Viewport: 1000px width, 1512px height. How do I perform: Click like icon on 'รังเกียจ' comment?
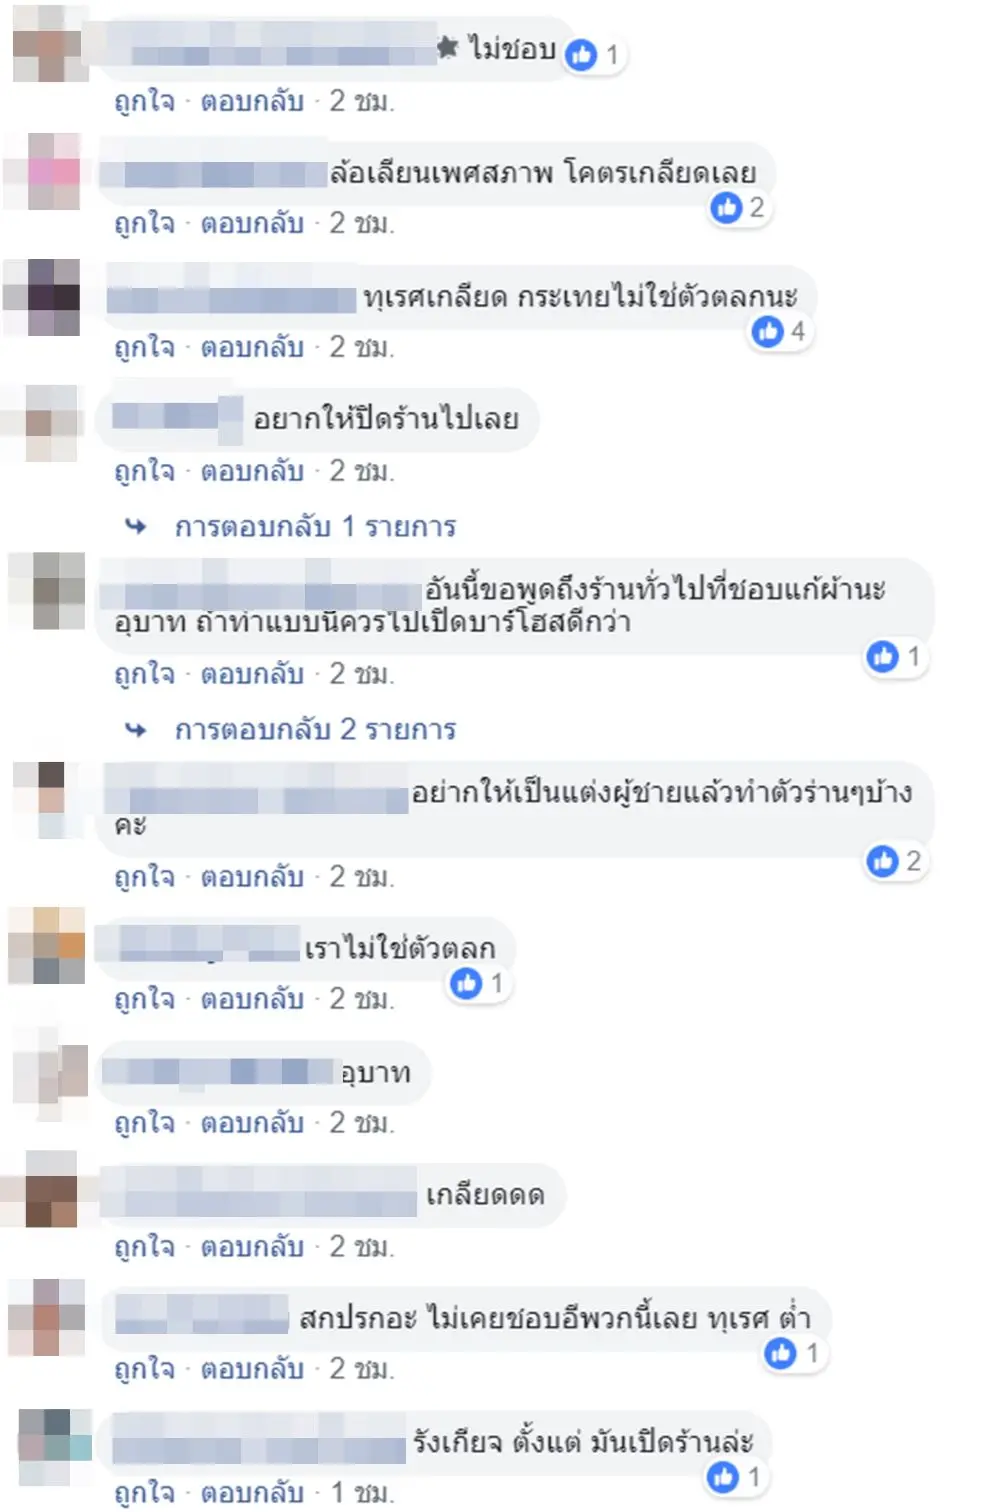[x=723, y=1476]
